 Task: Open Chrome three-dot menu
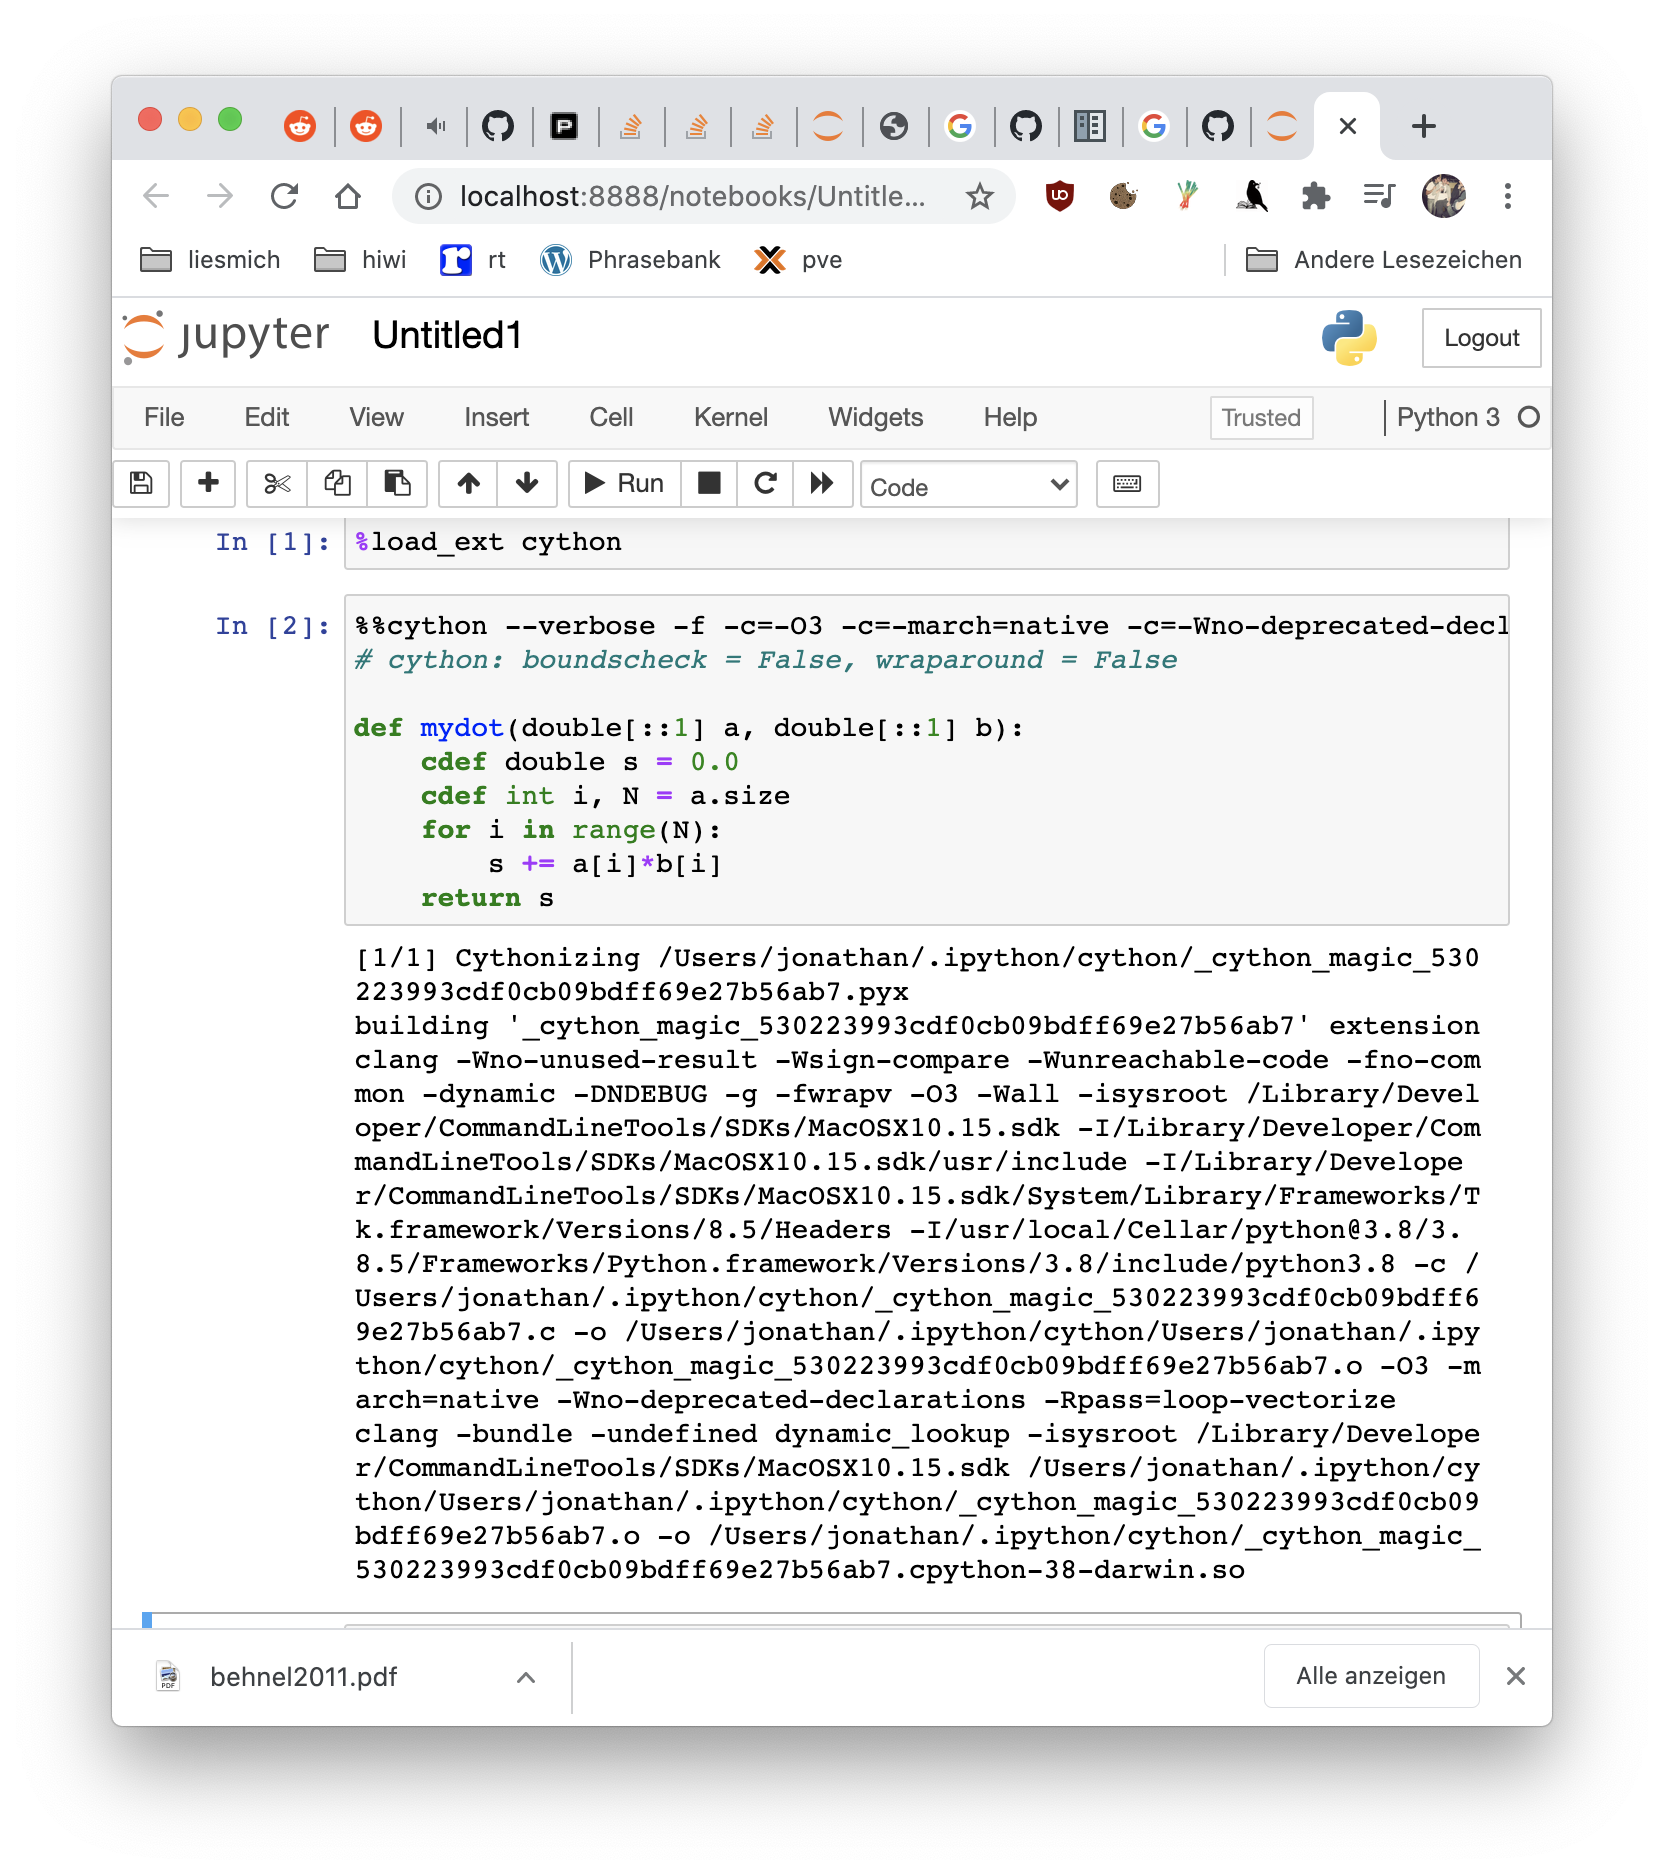pos(1508,196)
